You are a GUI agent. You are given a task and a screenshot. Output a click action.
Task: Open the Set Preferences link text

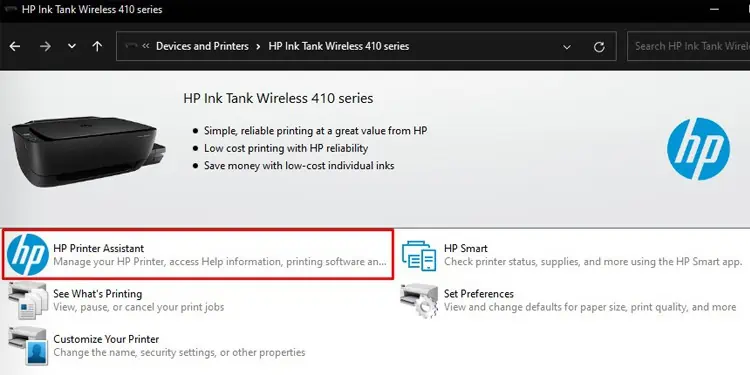[x=479, y=294]
